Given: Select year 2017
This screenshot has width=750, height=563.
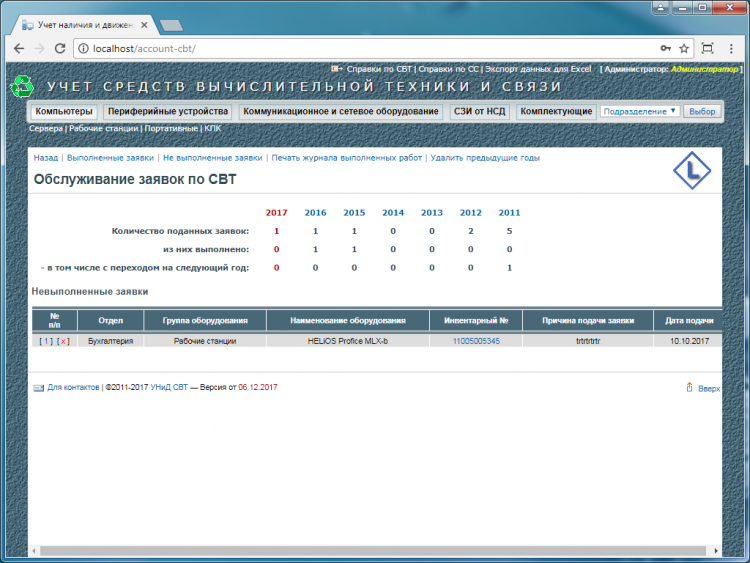Looking at the screenshot, I should click(276, 213).
